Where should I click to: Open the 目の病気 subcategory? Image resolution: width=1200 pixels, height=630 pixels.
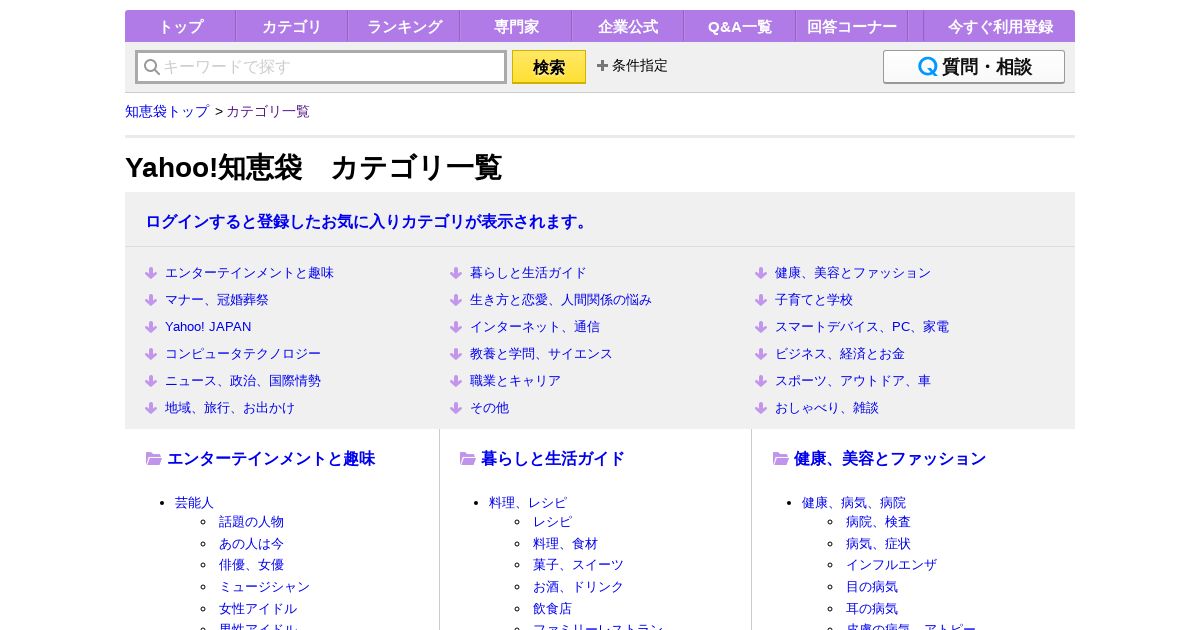pyautogui.click(x=872, y=587)
